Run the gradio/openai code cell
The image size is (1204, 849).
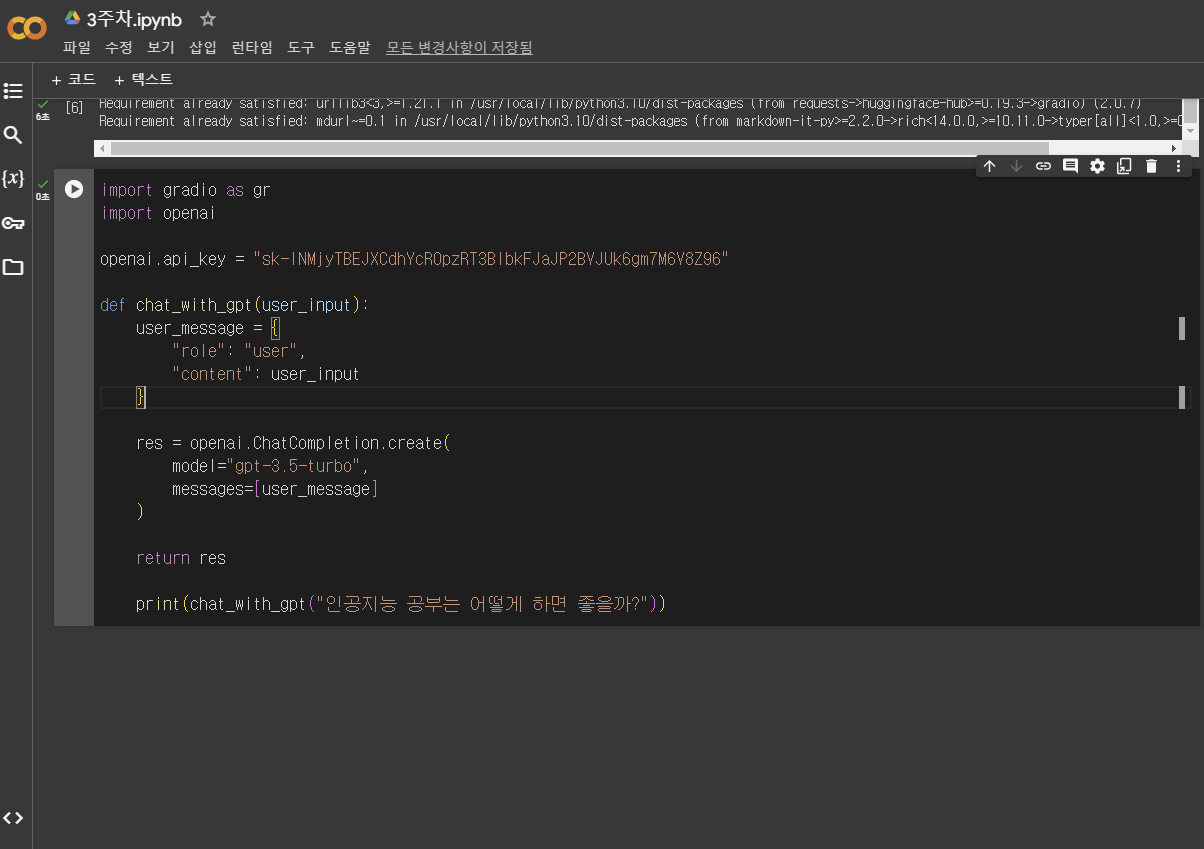(74, 189)
